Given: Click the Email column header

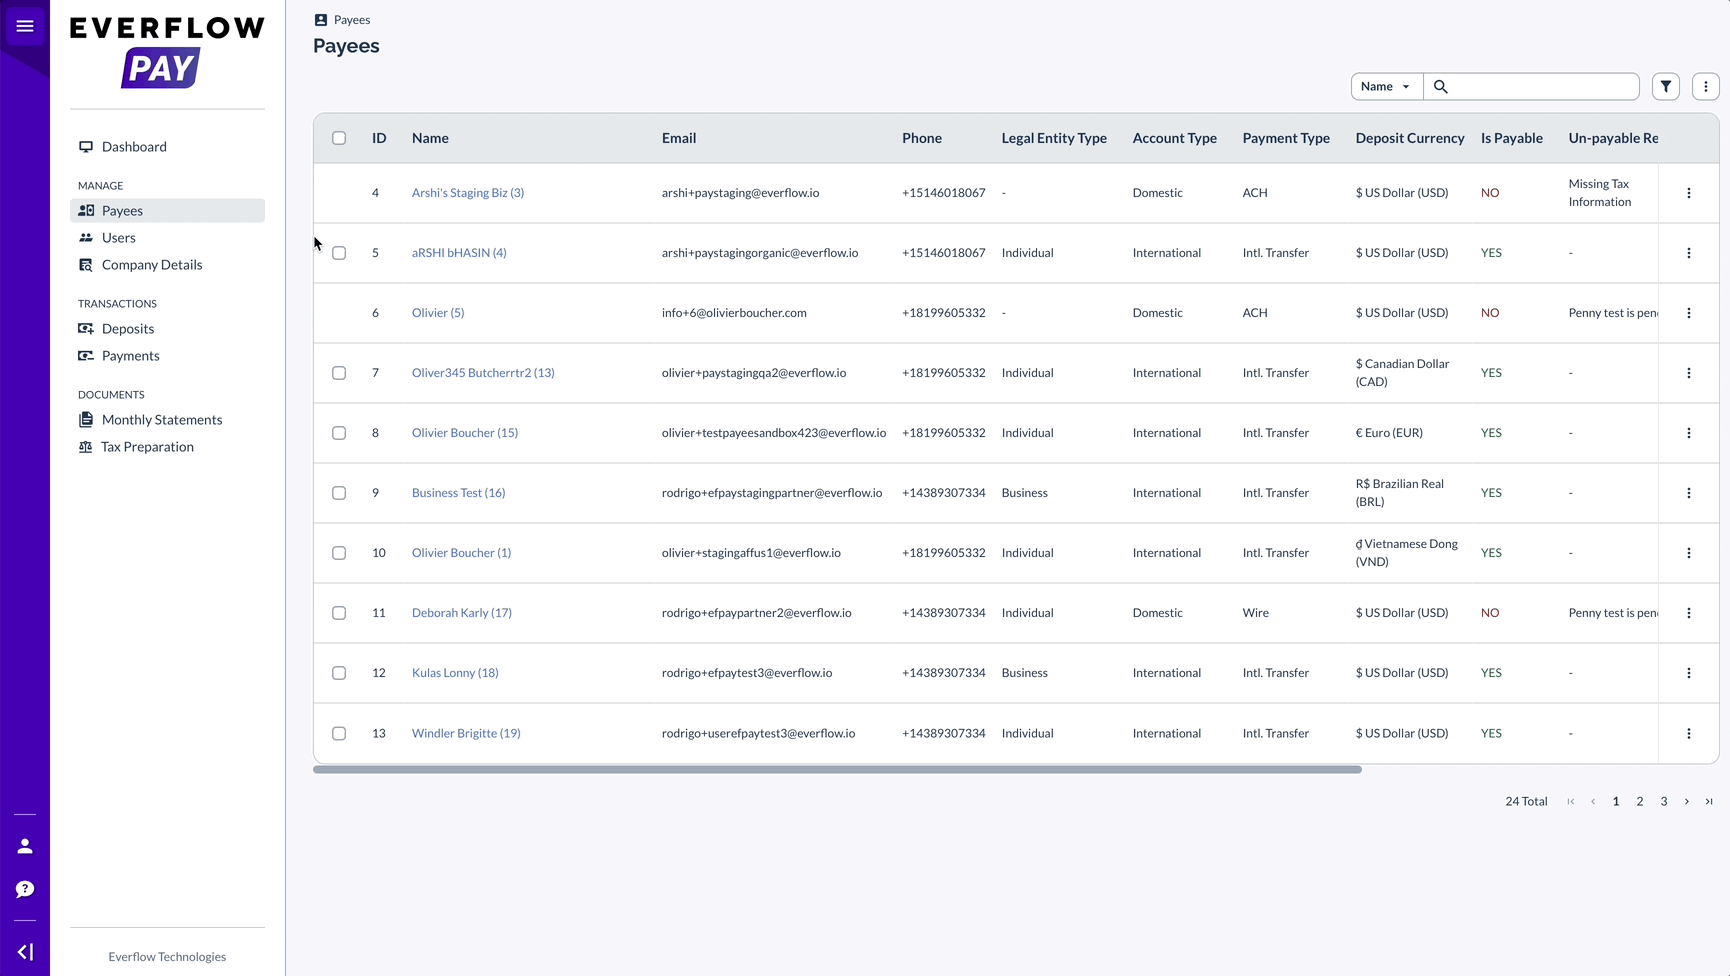Looking at the screenshot, I should pos(679,138).
